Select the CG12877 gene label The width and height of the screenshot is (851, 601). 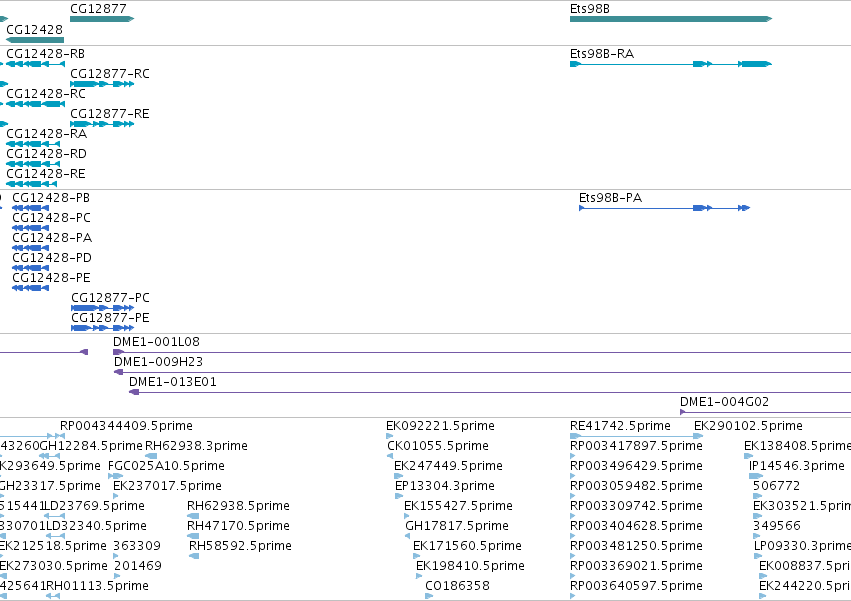(x=98, y=9)
